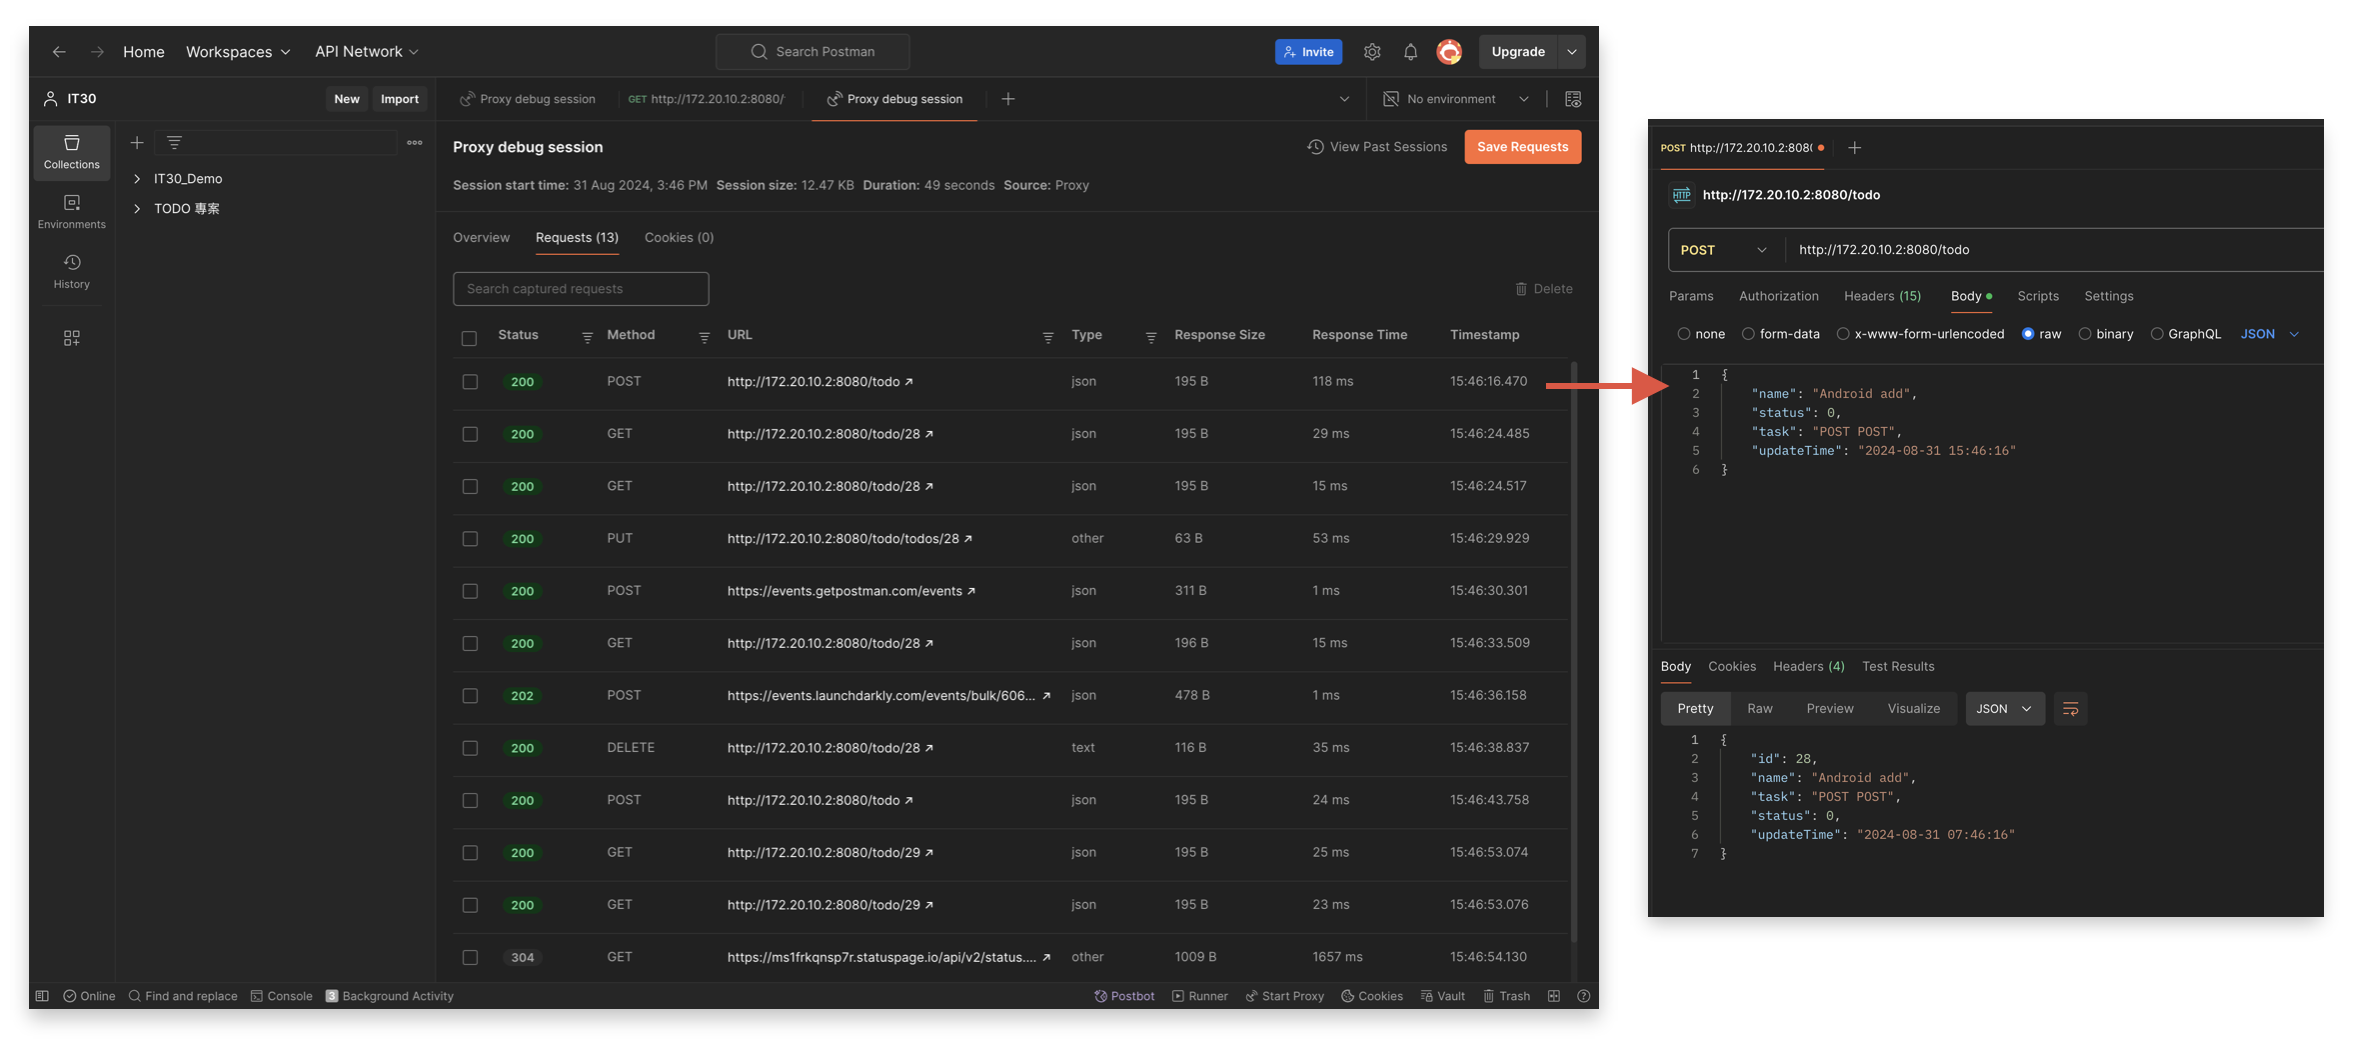Open the Collections sidebar panel

[71, 152]
